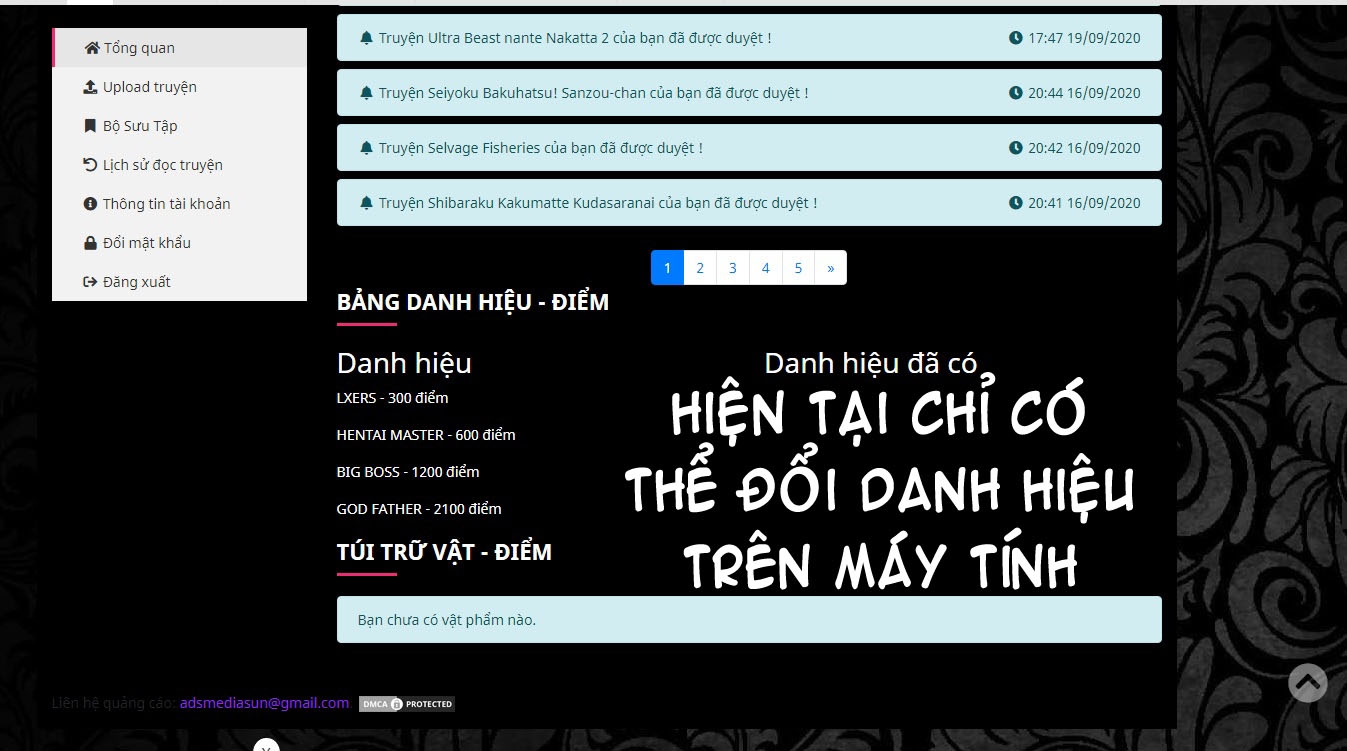The image size is (1347, 751).
Task: Click the DMCA Protected badge
Action: [x=406, y=703]
